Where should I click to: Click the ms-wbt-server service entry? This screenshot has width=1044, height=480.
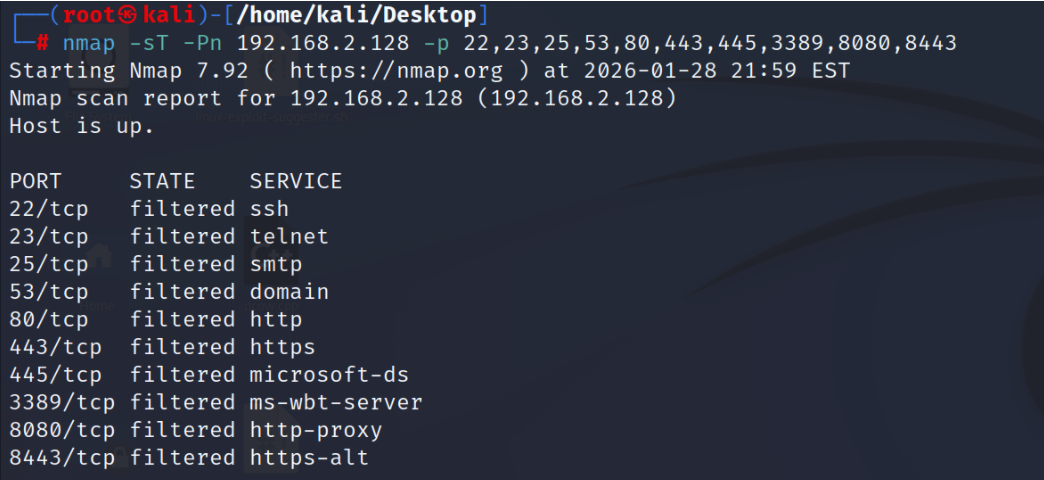click(336, 403)
